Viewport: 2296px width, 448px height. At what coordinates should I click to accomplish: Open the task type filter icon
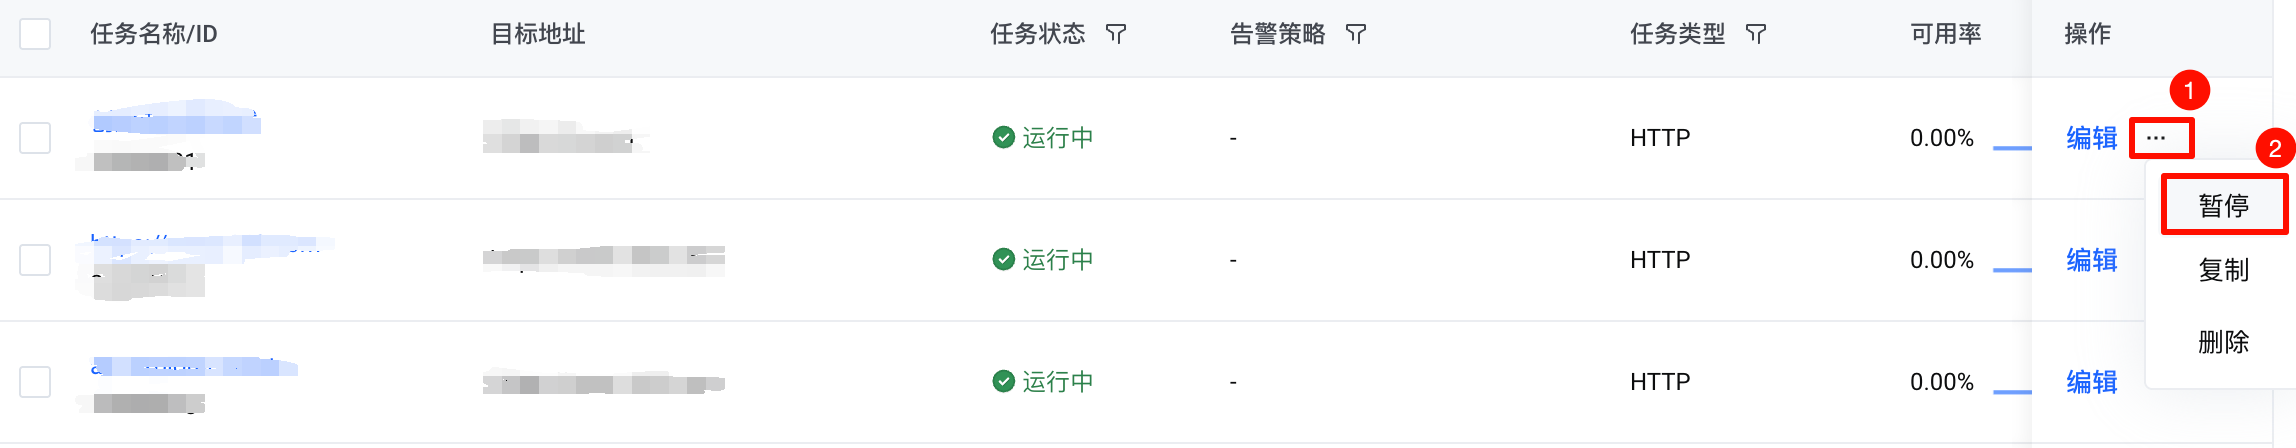(1756, 35)
